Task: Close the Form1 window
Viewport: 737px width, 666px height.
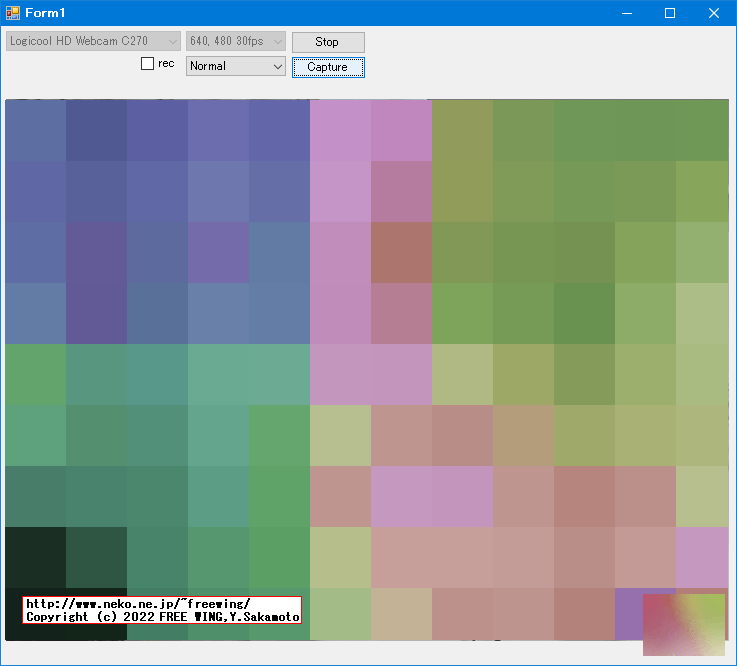Action: [x=714, y=13]
